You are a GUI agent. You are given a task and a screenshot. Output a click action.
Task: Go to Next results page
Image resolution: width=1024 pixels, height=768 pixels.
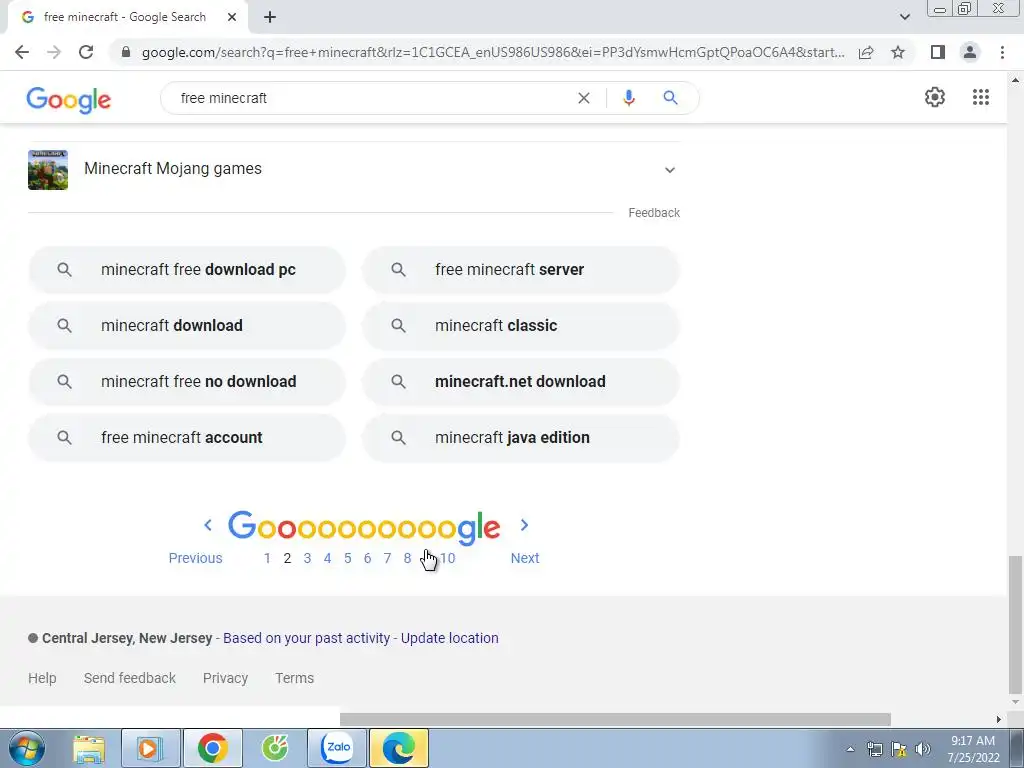[525, 558]
